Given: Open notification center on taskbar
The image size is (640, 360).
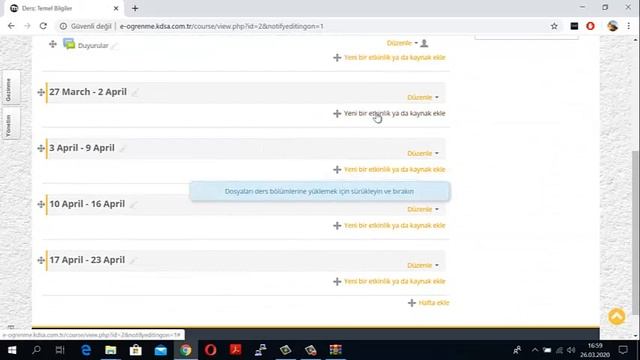Looking at the screenshot, I should pyautogui.click(x=623, y=350).
